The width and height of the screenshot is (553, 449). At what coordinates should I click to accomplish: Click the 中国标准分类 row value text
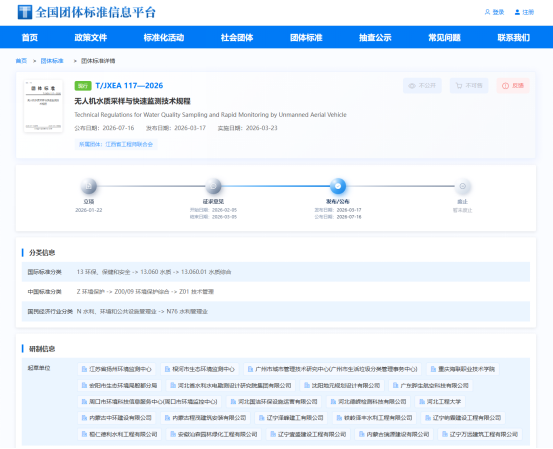click(x=145, y=292)
